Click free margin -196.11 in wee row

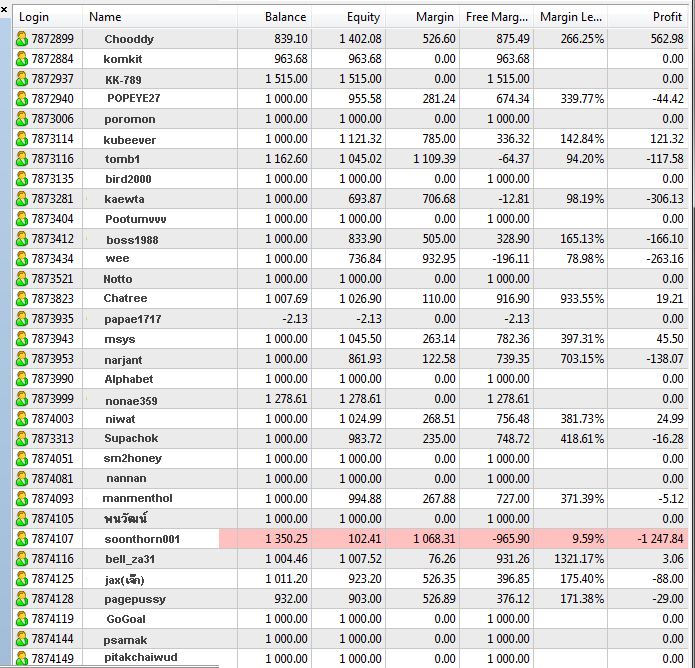coord(511,258)
